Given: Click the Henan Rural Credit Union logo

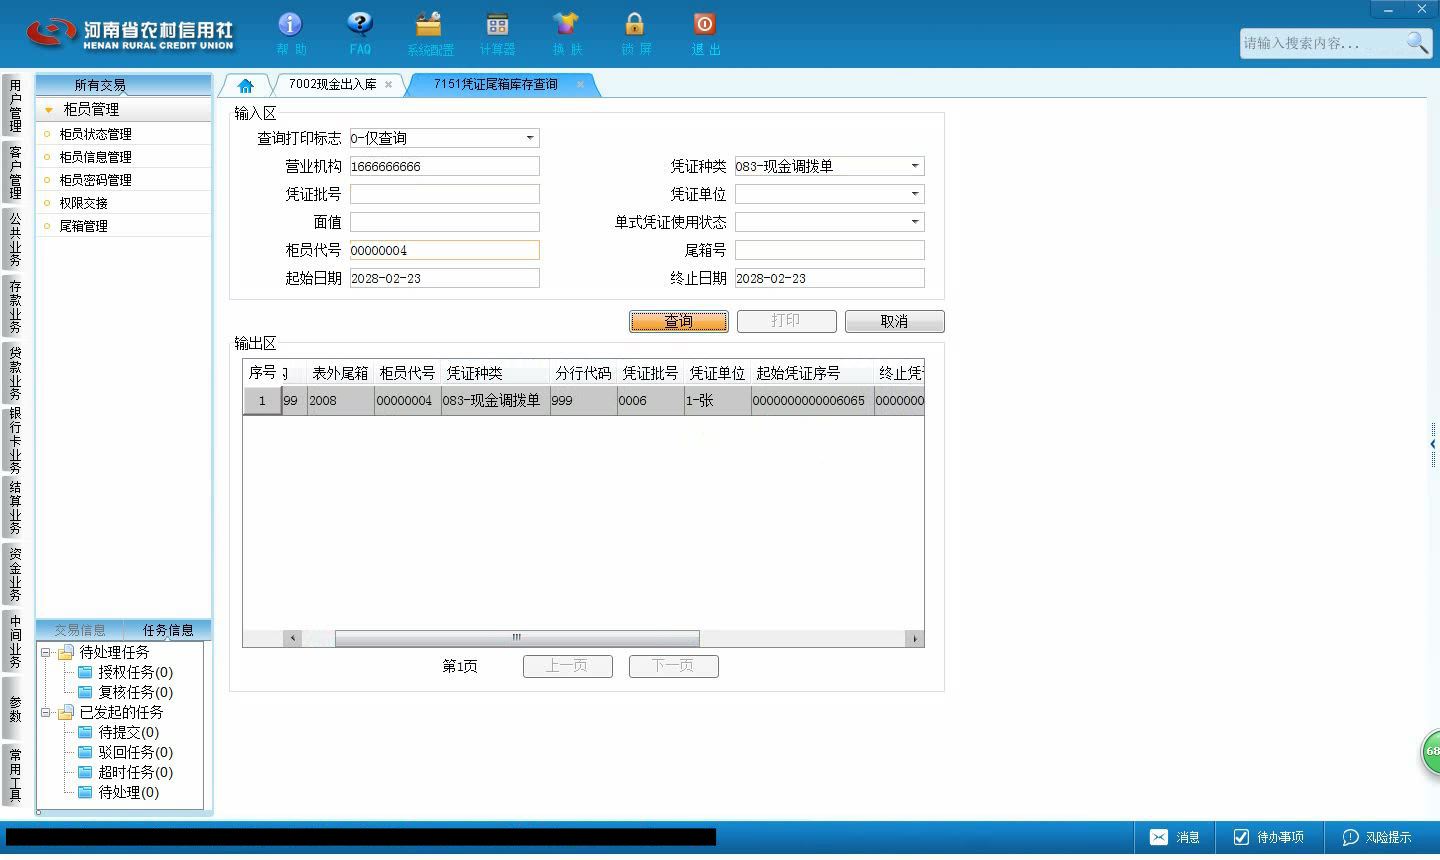Looking at the screenshot, I should click(129, 33).
